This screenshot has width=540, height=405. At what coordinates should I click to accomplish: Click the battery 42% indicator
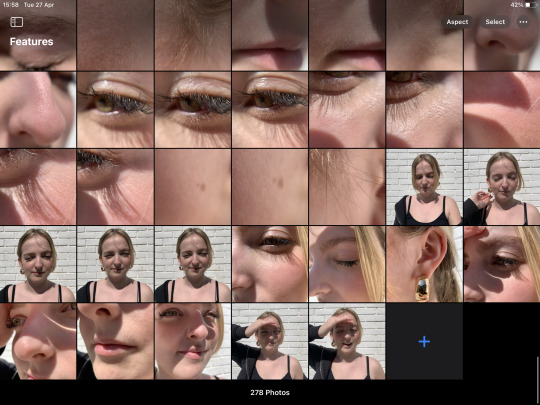click(523, 5)
